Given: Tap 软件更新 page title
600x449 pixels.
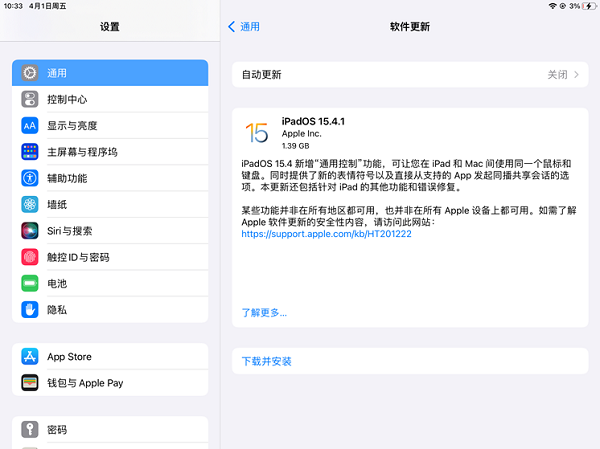Looking at the screenshot, I should (410, 26).
